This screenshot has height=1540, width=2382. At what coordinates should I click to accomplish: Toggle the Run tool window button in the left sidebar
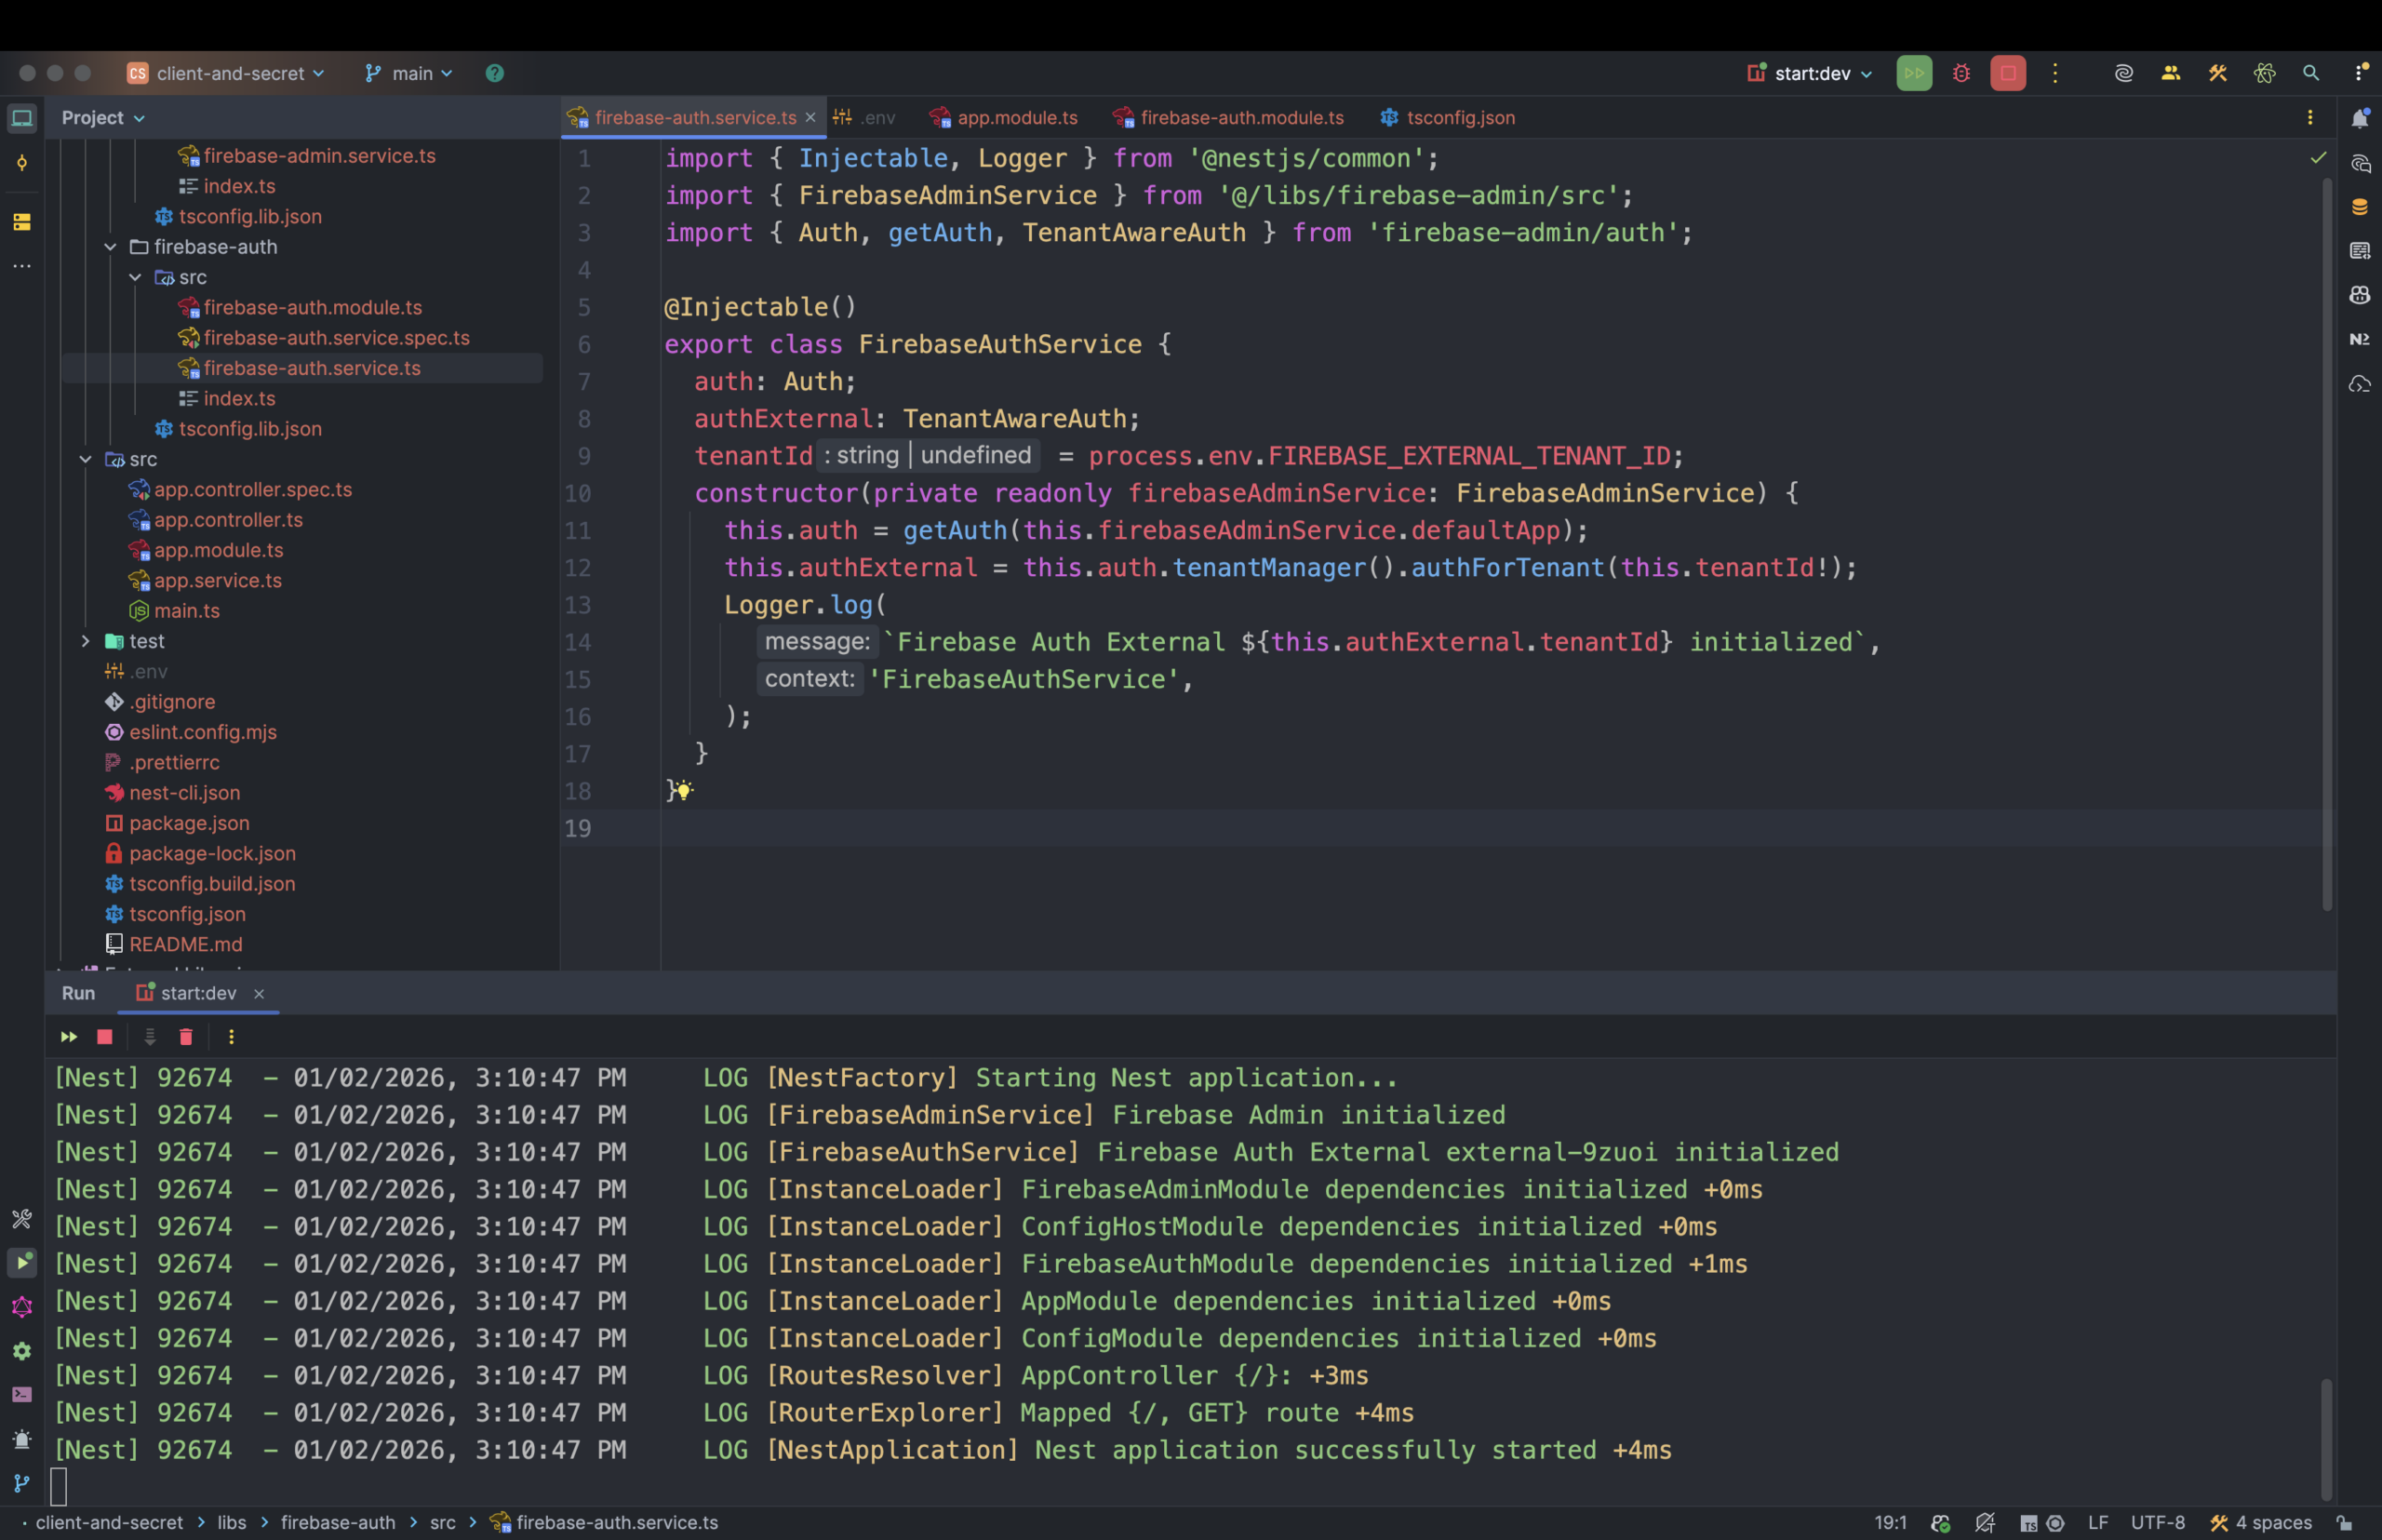22,1262
